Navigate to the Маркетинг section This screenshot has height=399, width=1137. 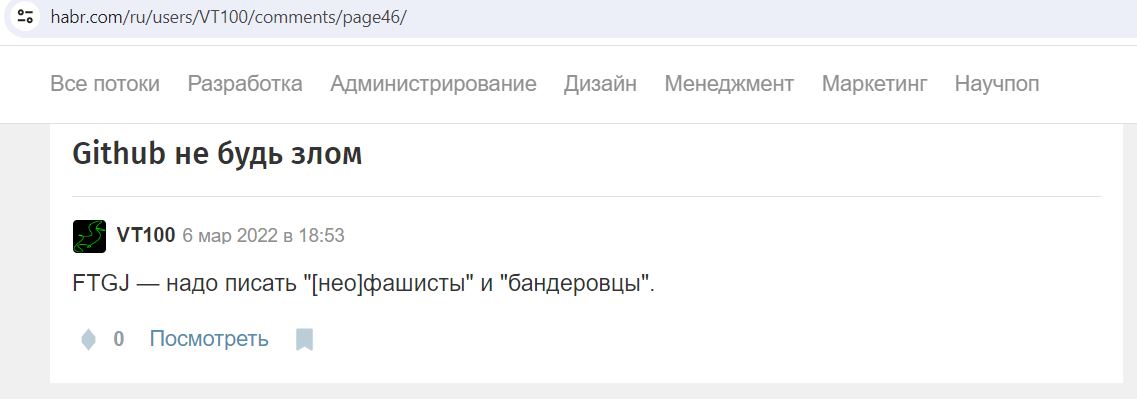[x=875, y=83]
